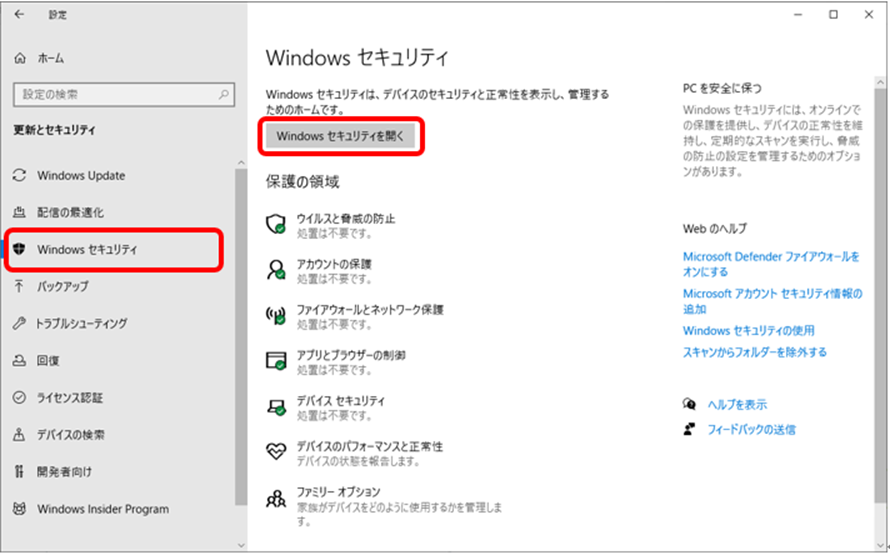Click the ファイアウォールとネットワーク保護 antenna icon
The width and height of the screenshot is (890, 555).
click(x=276, y=314)
